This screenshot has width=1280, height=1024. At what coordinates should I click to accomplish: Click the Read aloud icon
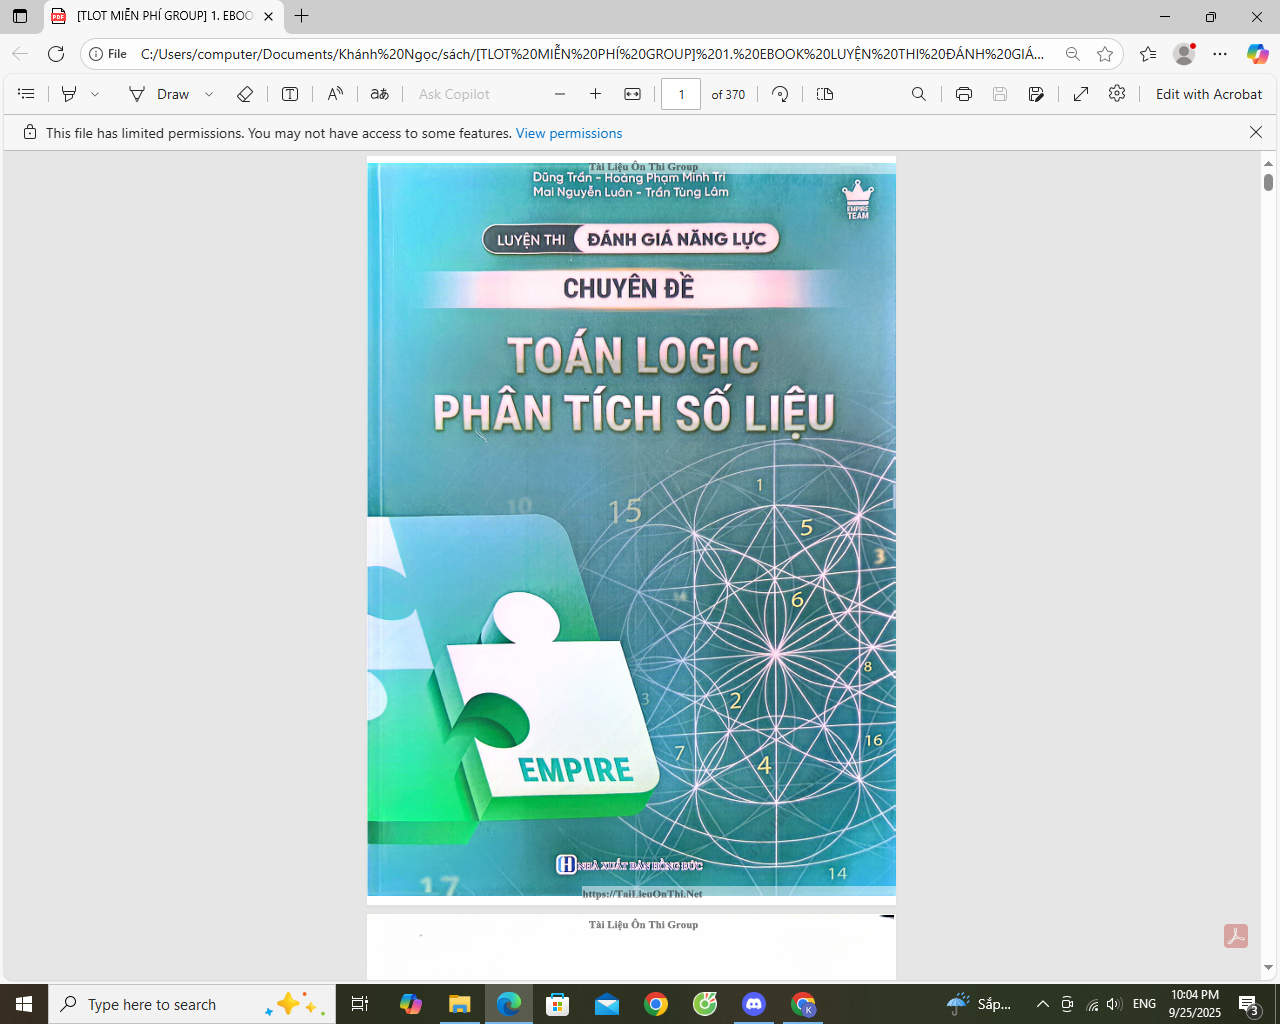tap(335, 94)
